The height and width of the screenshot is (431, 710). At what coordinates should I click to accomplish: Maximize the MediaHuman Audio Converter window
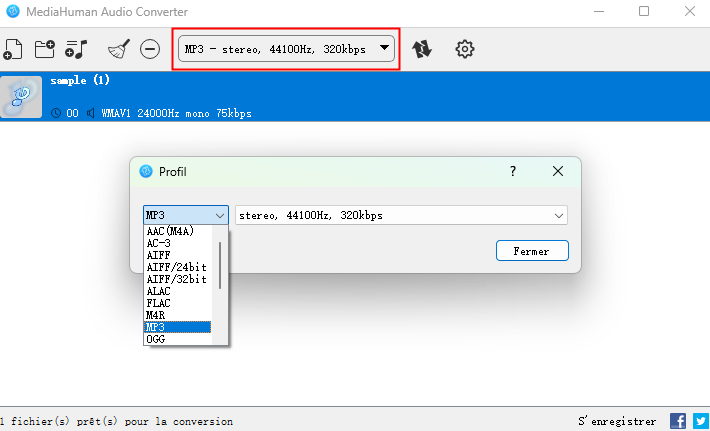[644, 11]
